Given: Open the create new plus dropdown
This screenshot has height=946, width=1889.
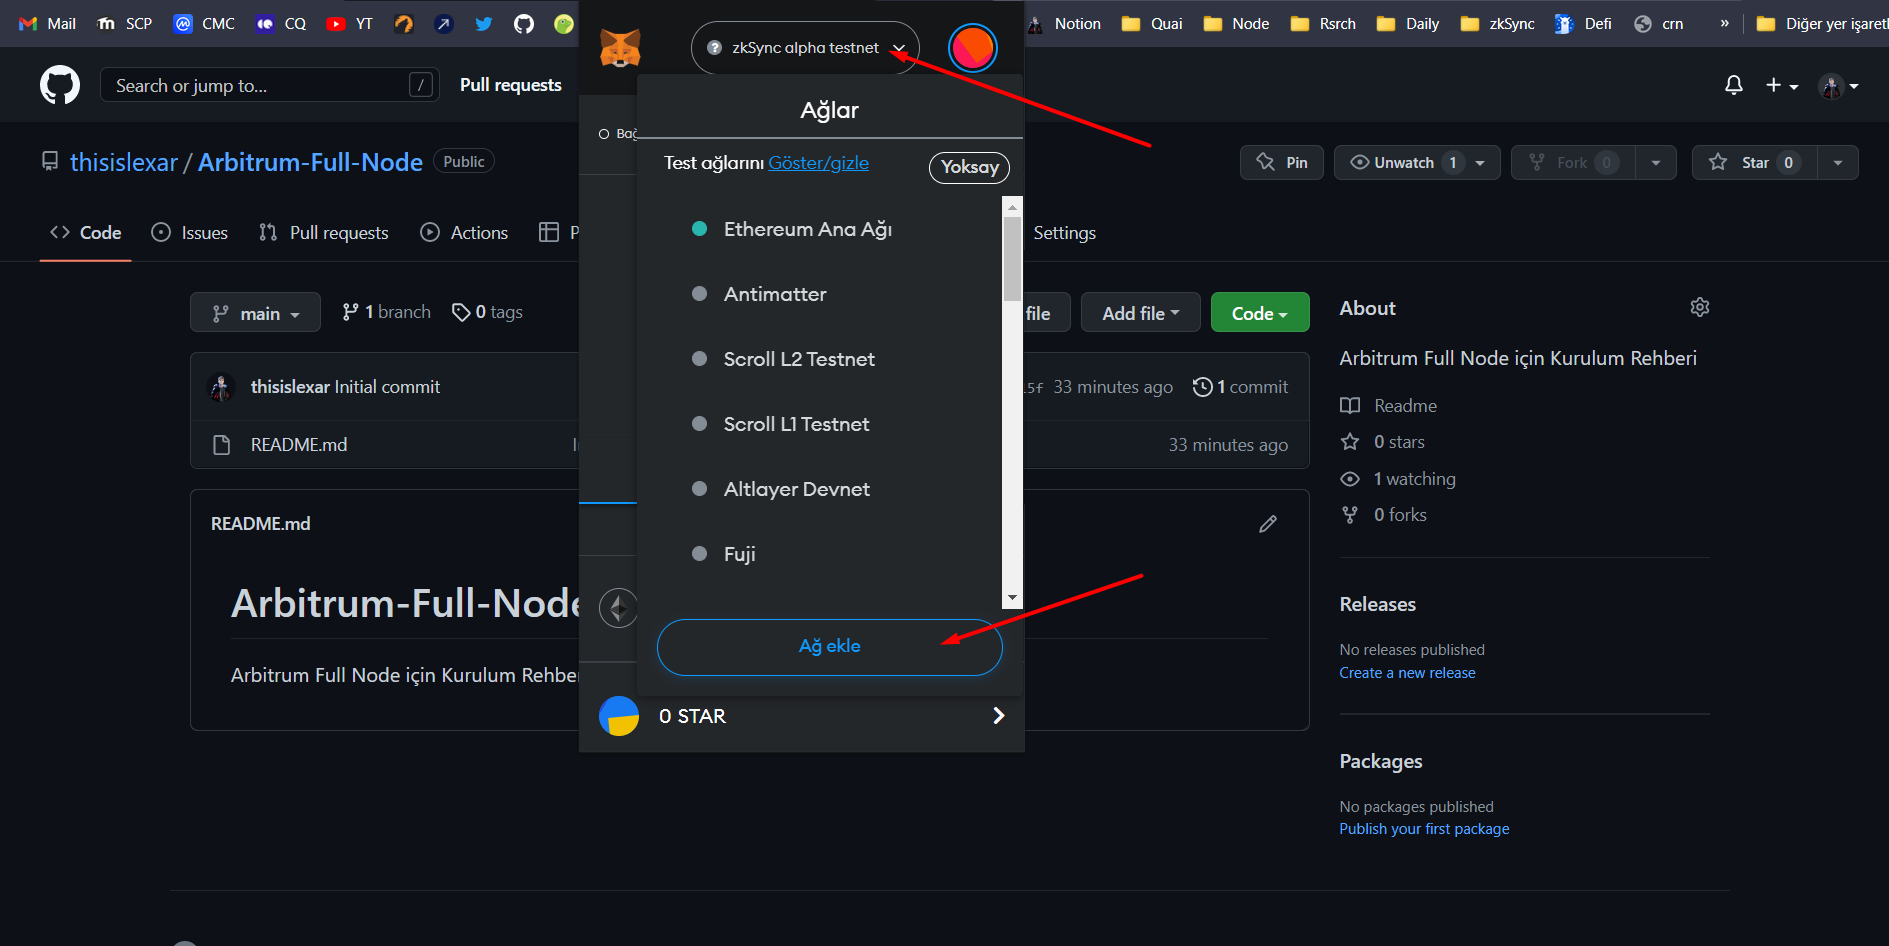Looking at the screenshot, I should pos(1781,85).
